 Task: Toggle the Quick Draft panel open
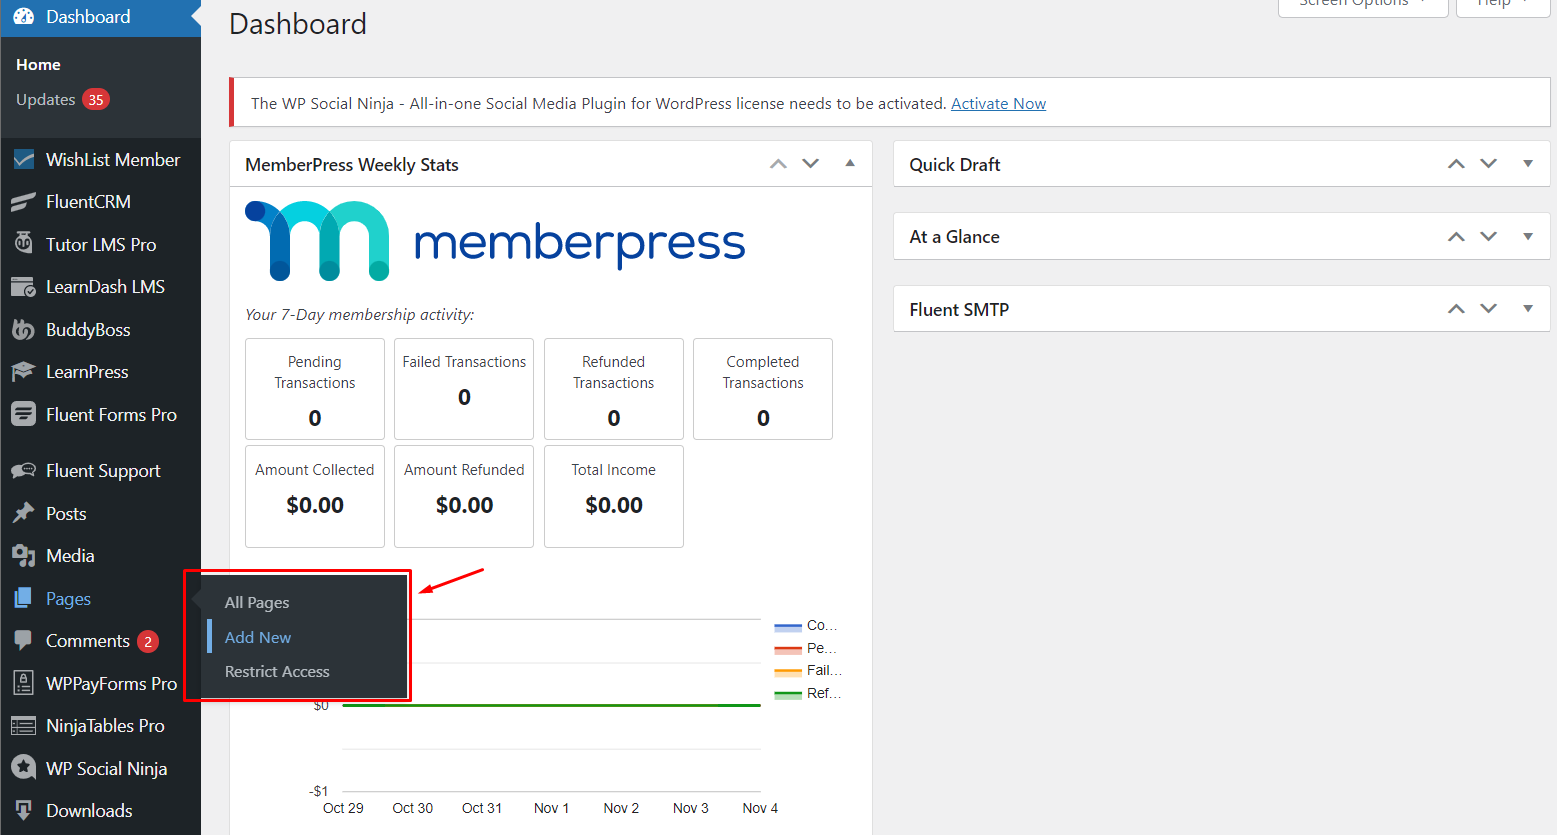click(1527, 164)
